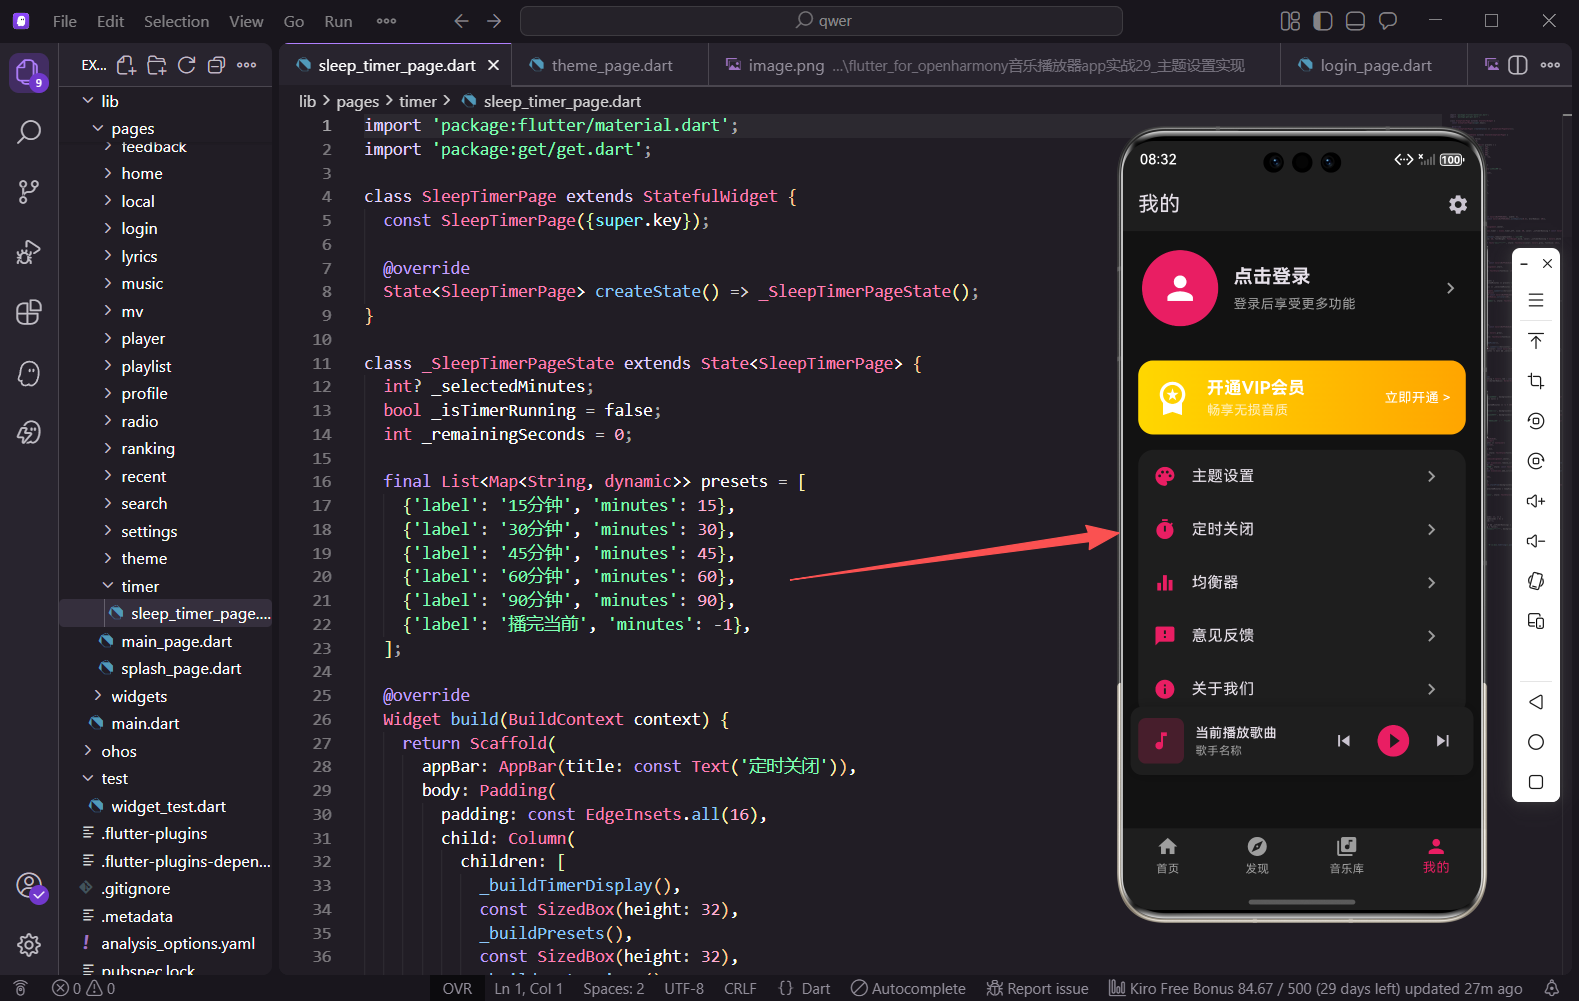Skip to next track in mini player
1579x1001 pixels.
click(1442, 741)
